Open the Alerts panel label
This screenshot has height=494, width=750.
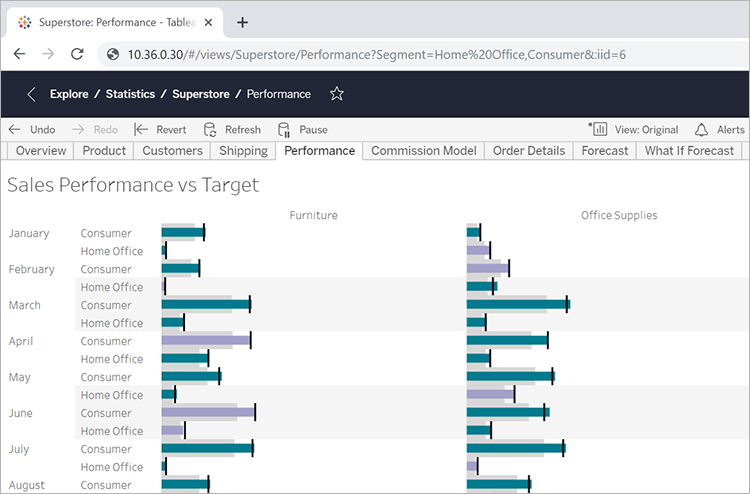731,130
